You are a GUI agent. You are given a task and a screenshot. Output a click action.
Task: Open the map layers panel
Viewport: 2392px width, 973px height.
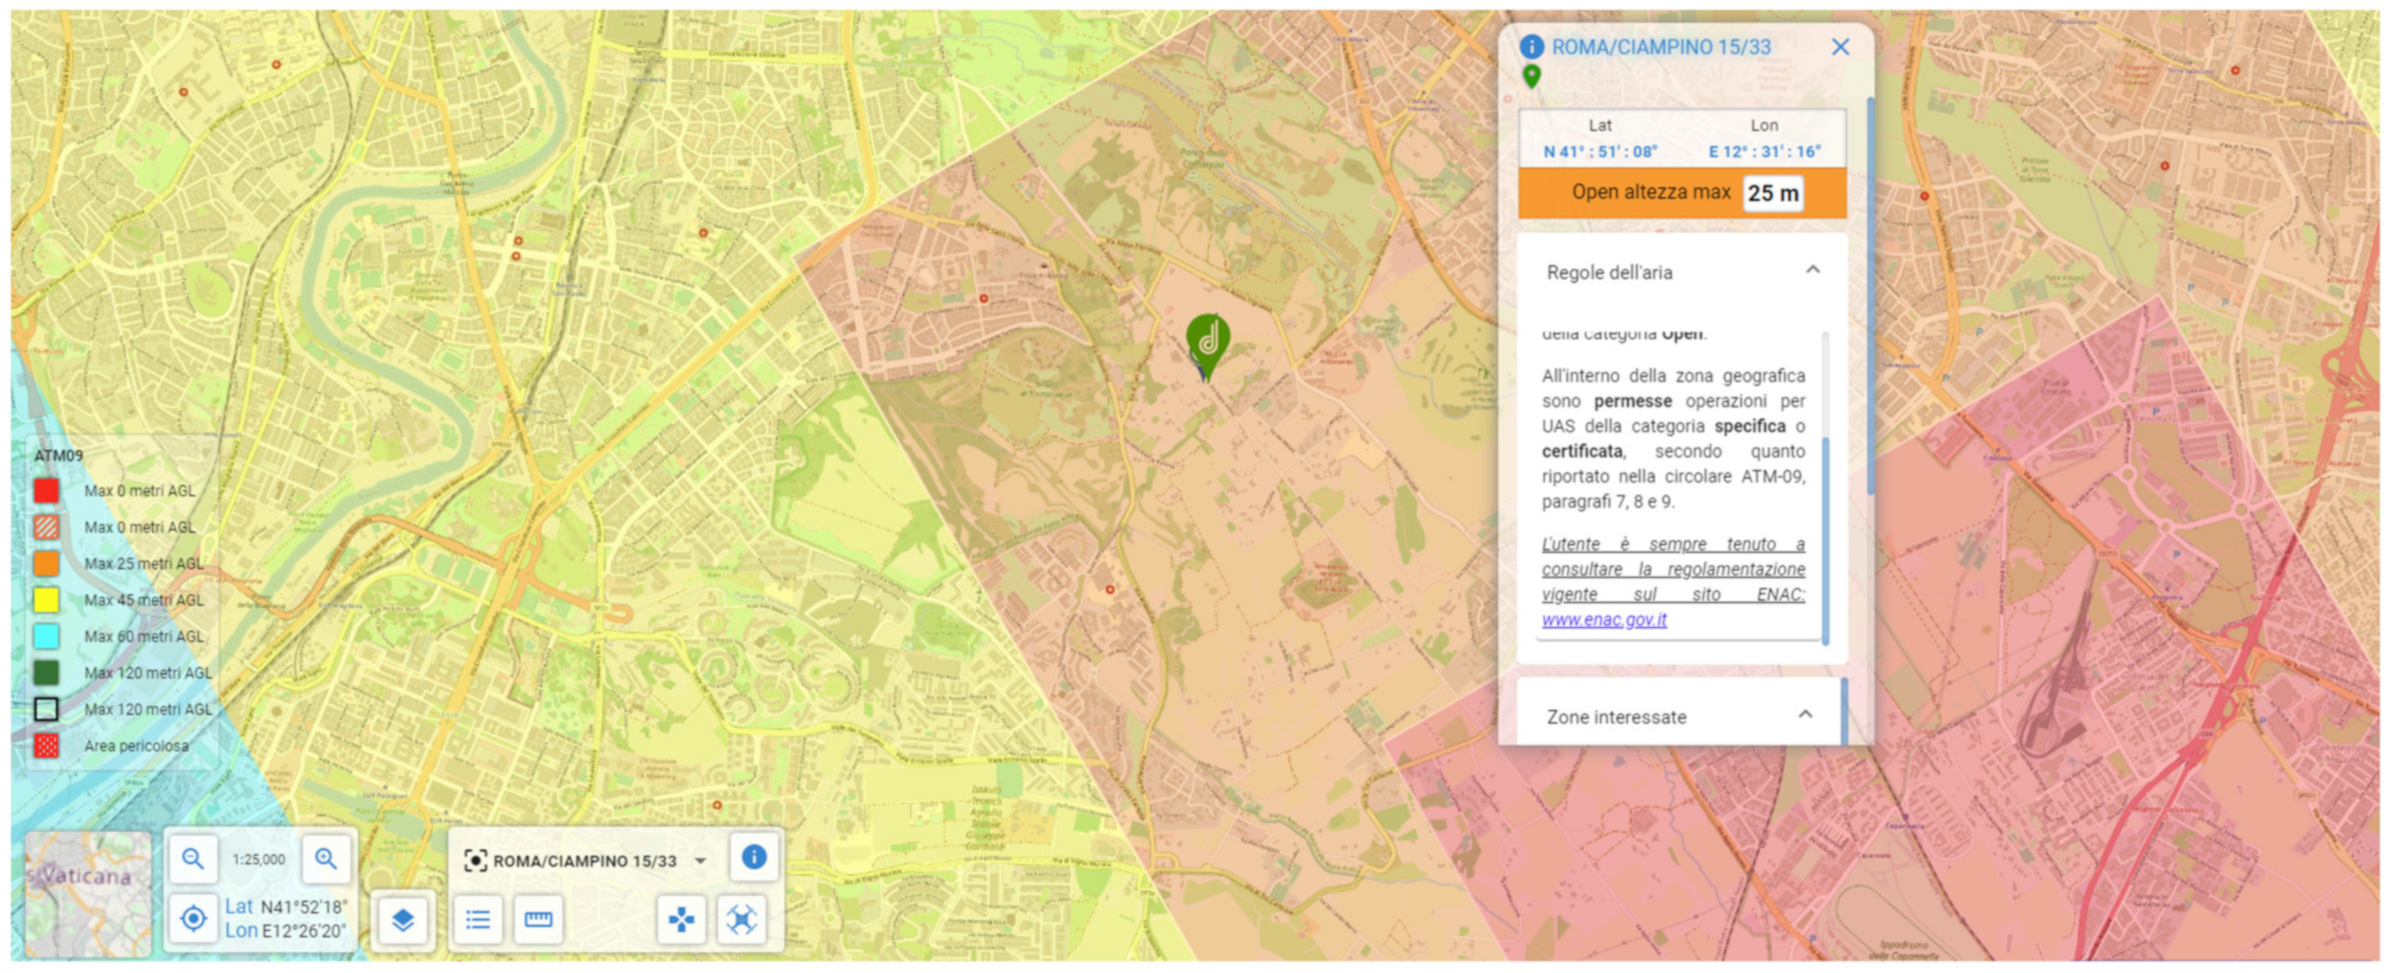click(403, 920)
